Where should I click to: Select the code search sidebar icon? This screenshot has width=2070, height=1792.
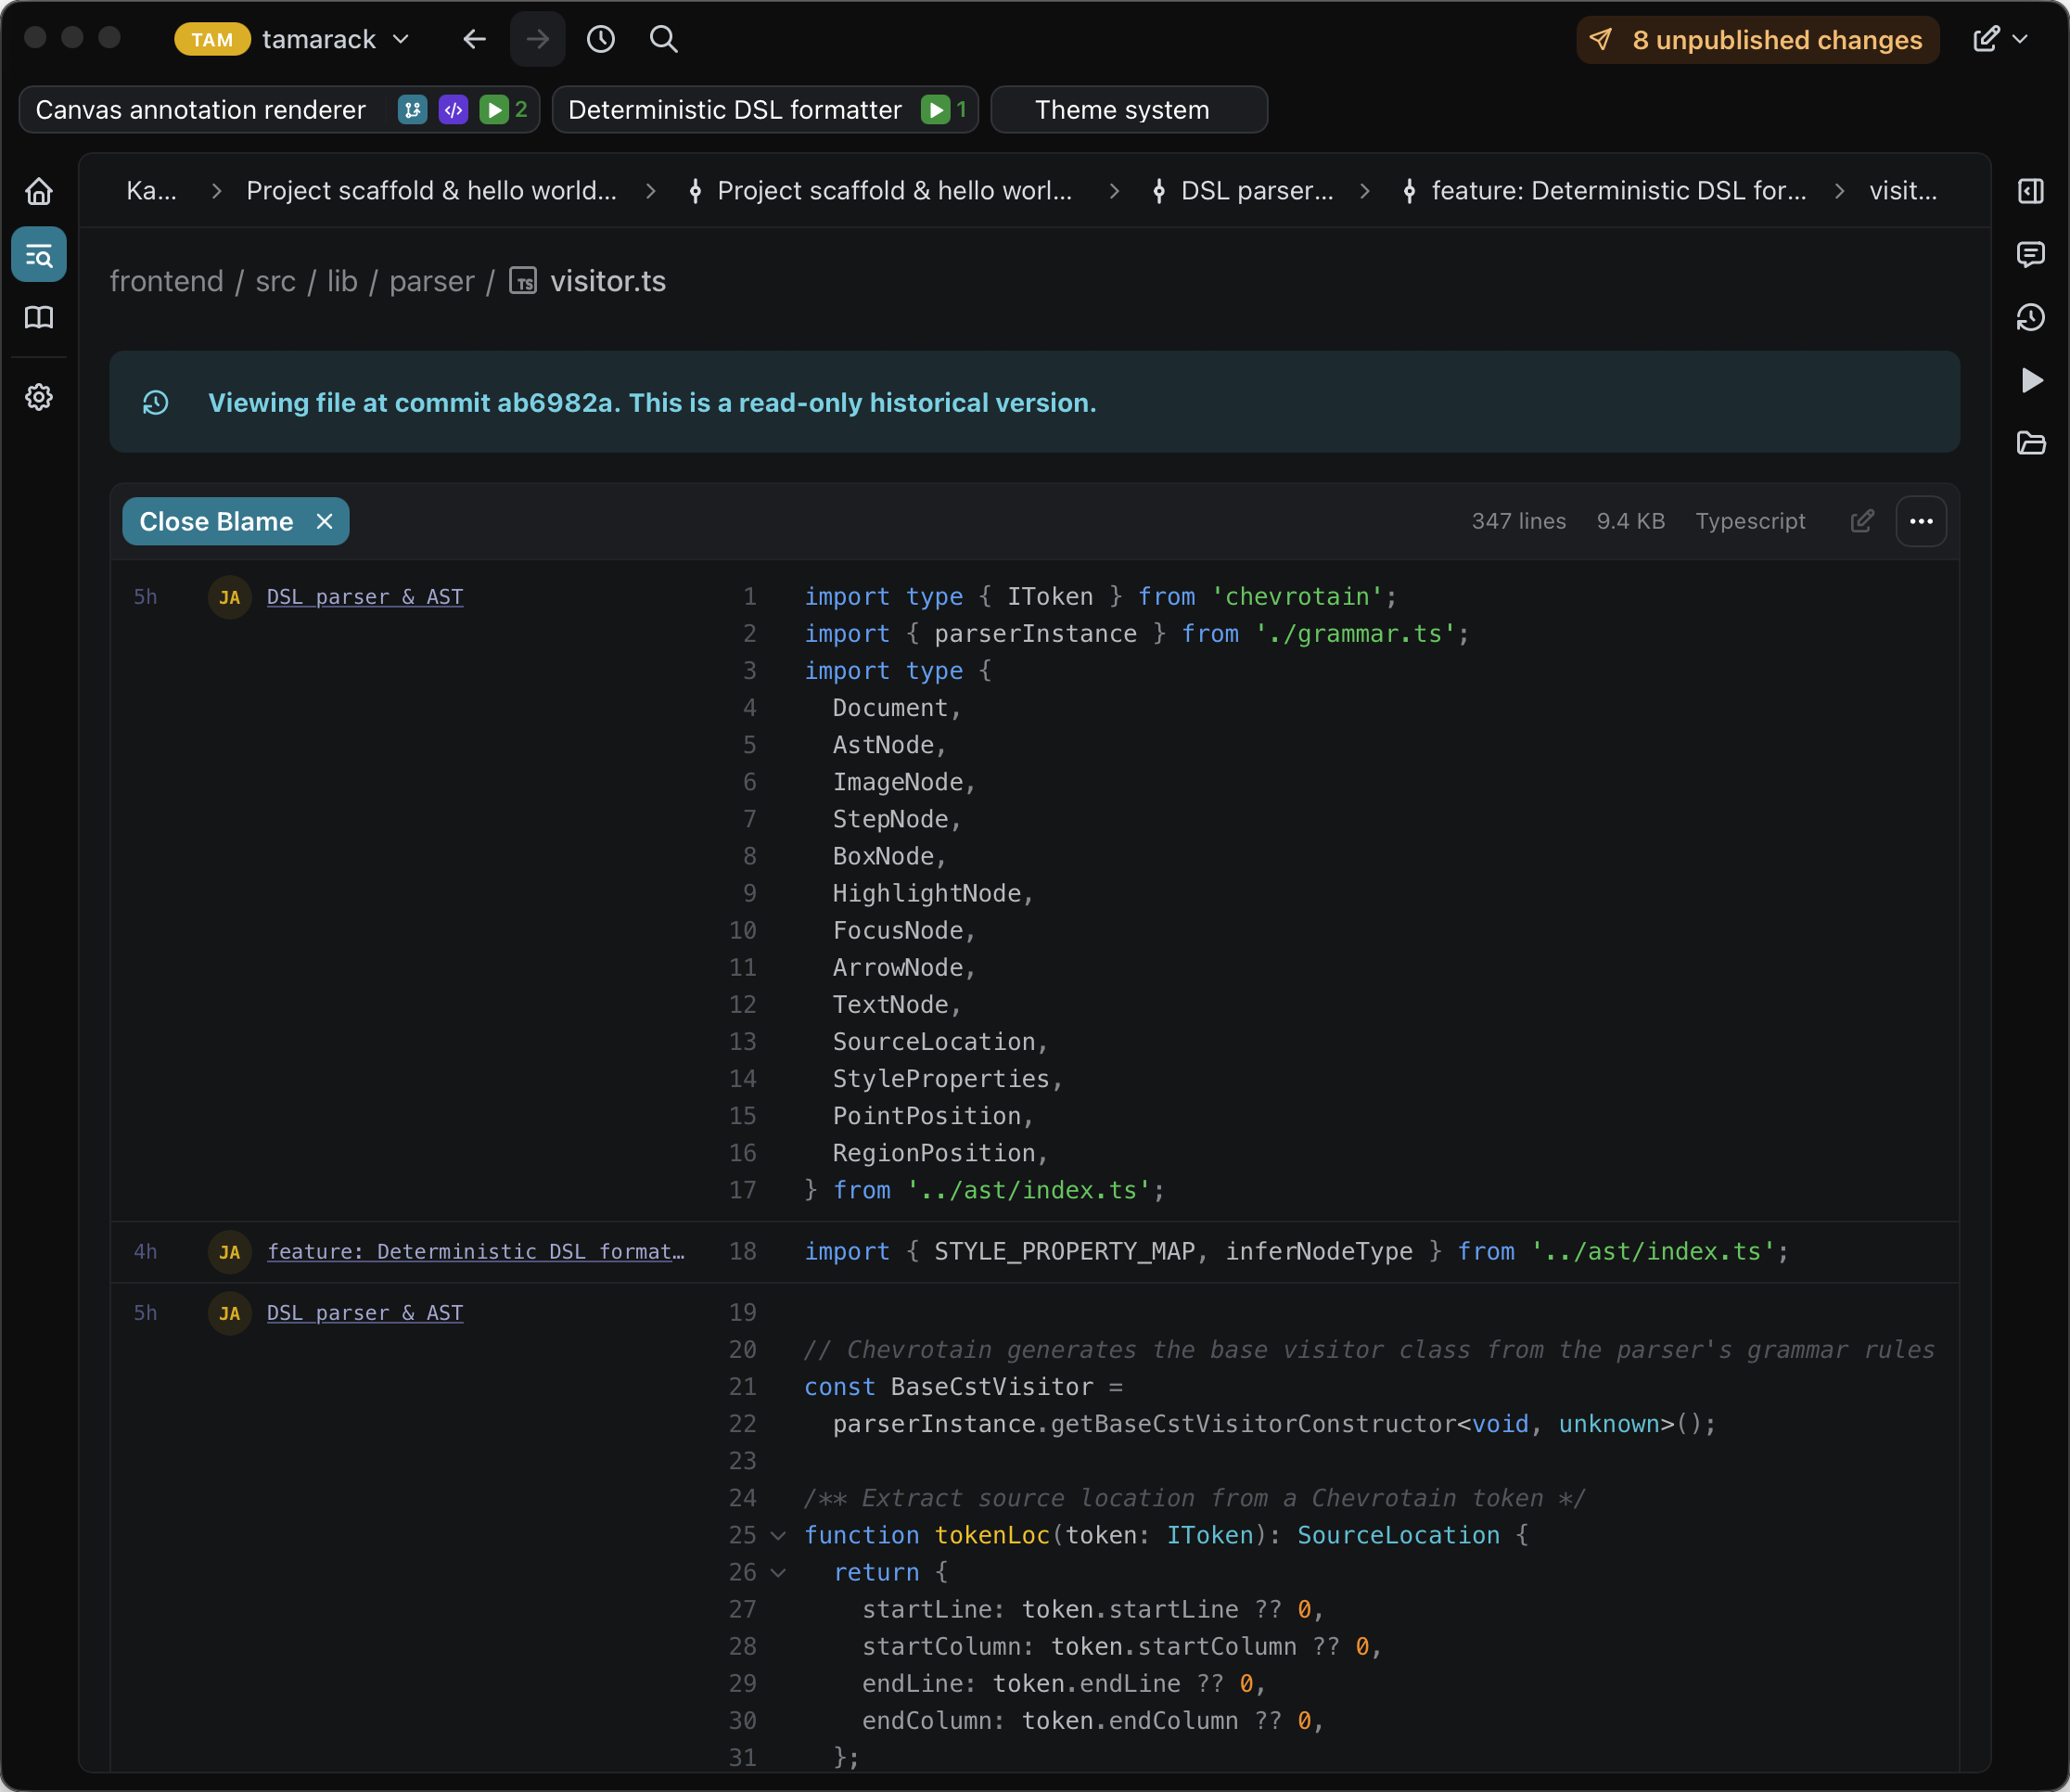point(39,255)
